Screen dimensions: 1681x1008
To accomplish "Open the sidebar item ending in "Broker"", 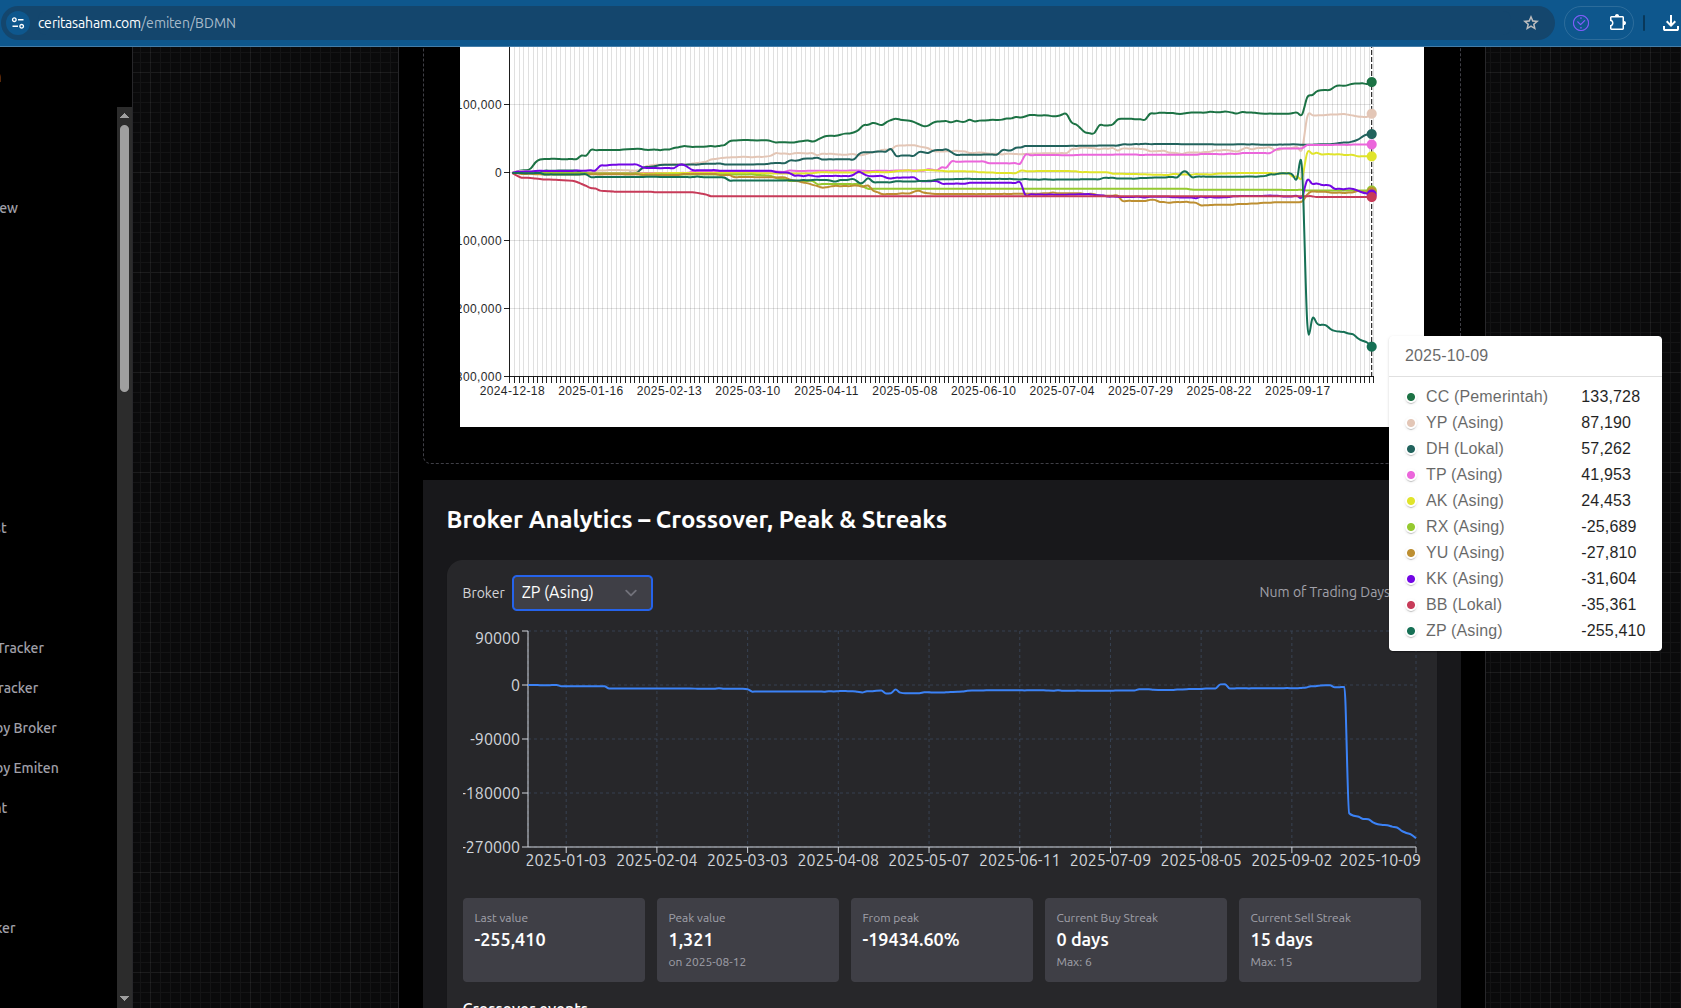I will point(30,728).
